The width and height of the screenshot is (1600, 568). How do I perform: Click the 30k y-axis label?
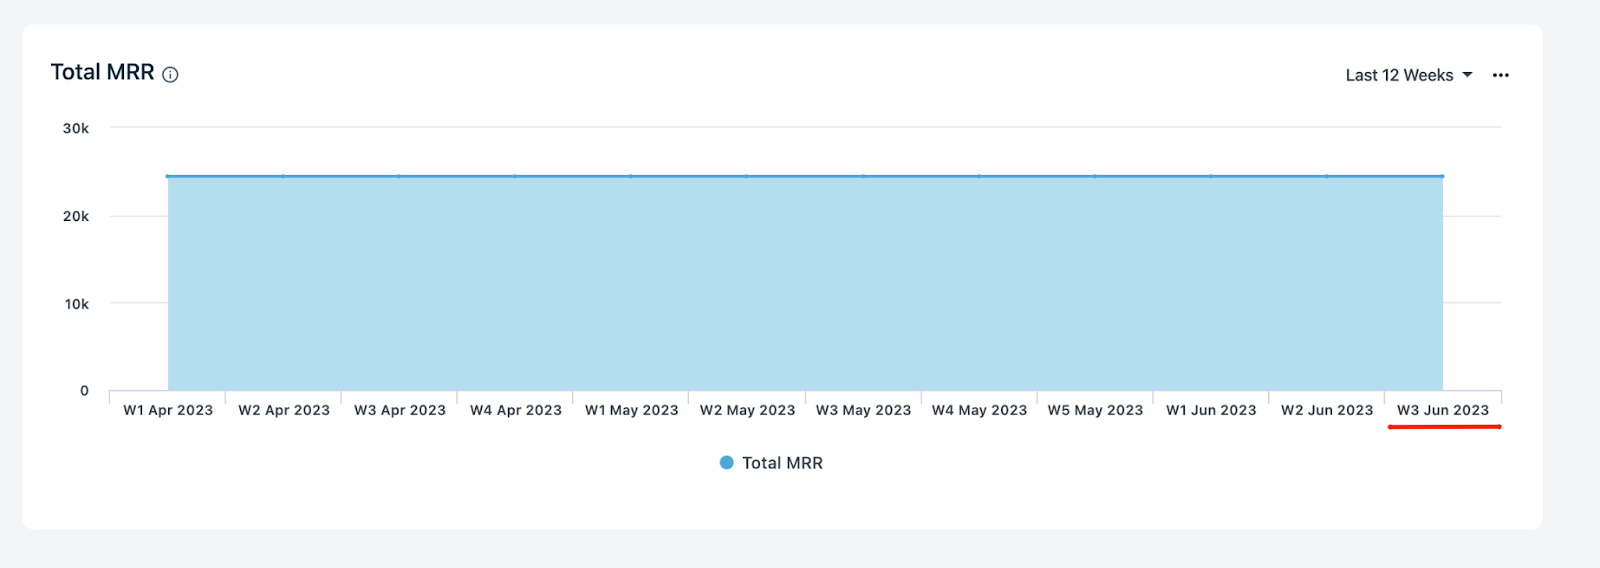[76, 128]
